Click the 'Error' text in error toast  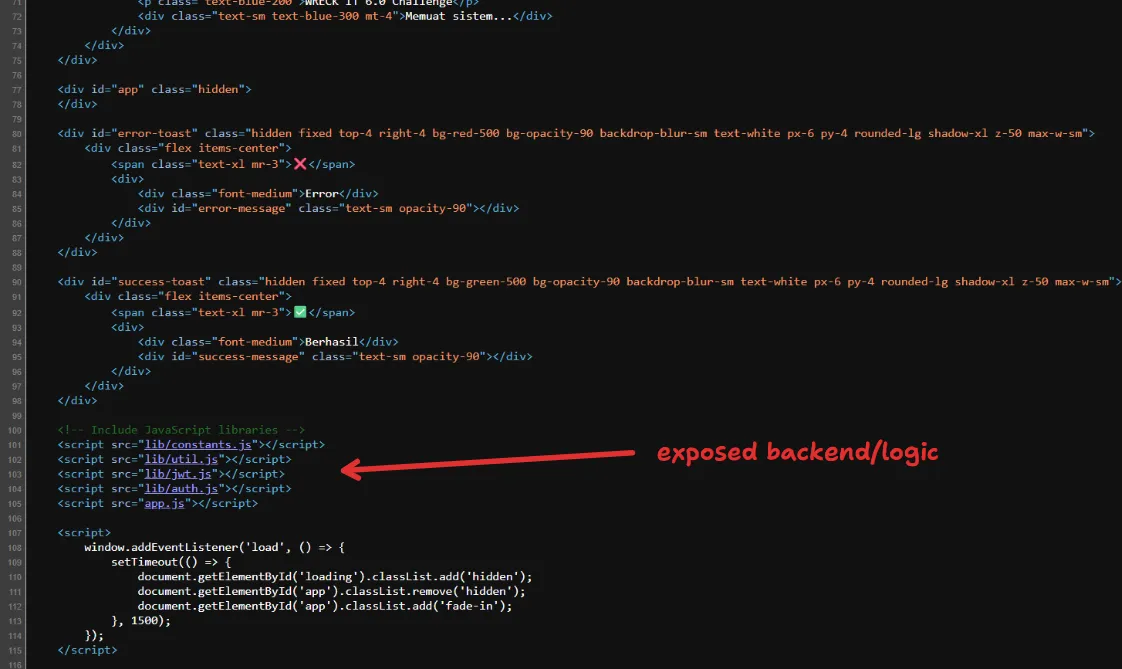tap(321, 193)
